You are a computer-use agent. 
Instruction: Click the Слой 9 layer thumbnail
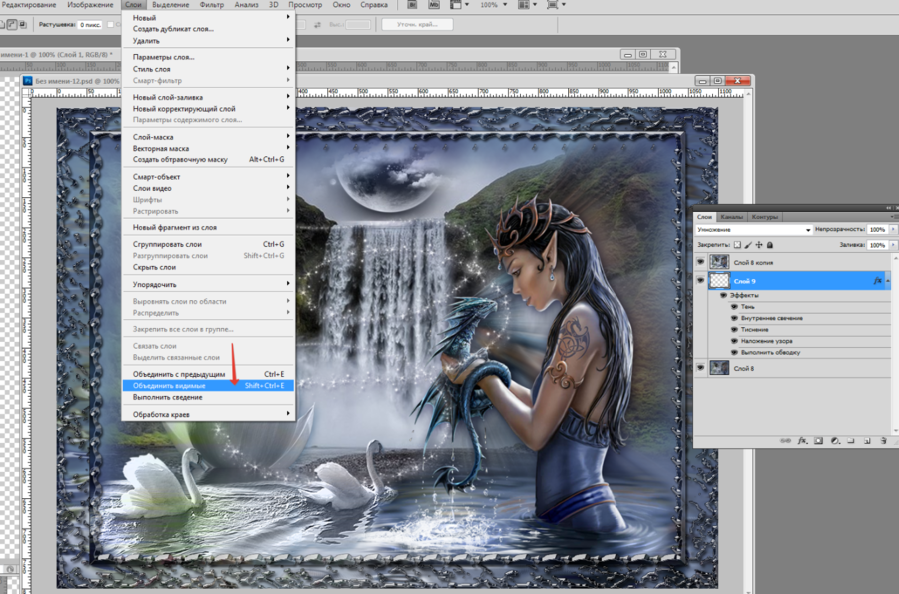[719, 280]
